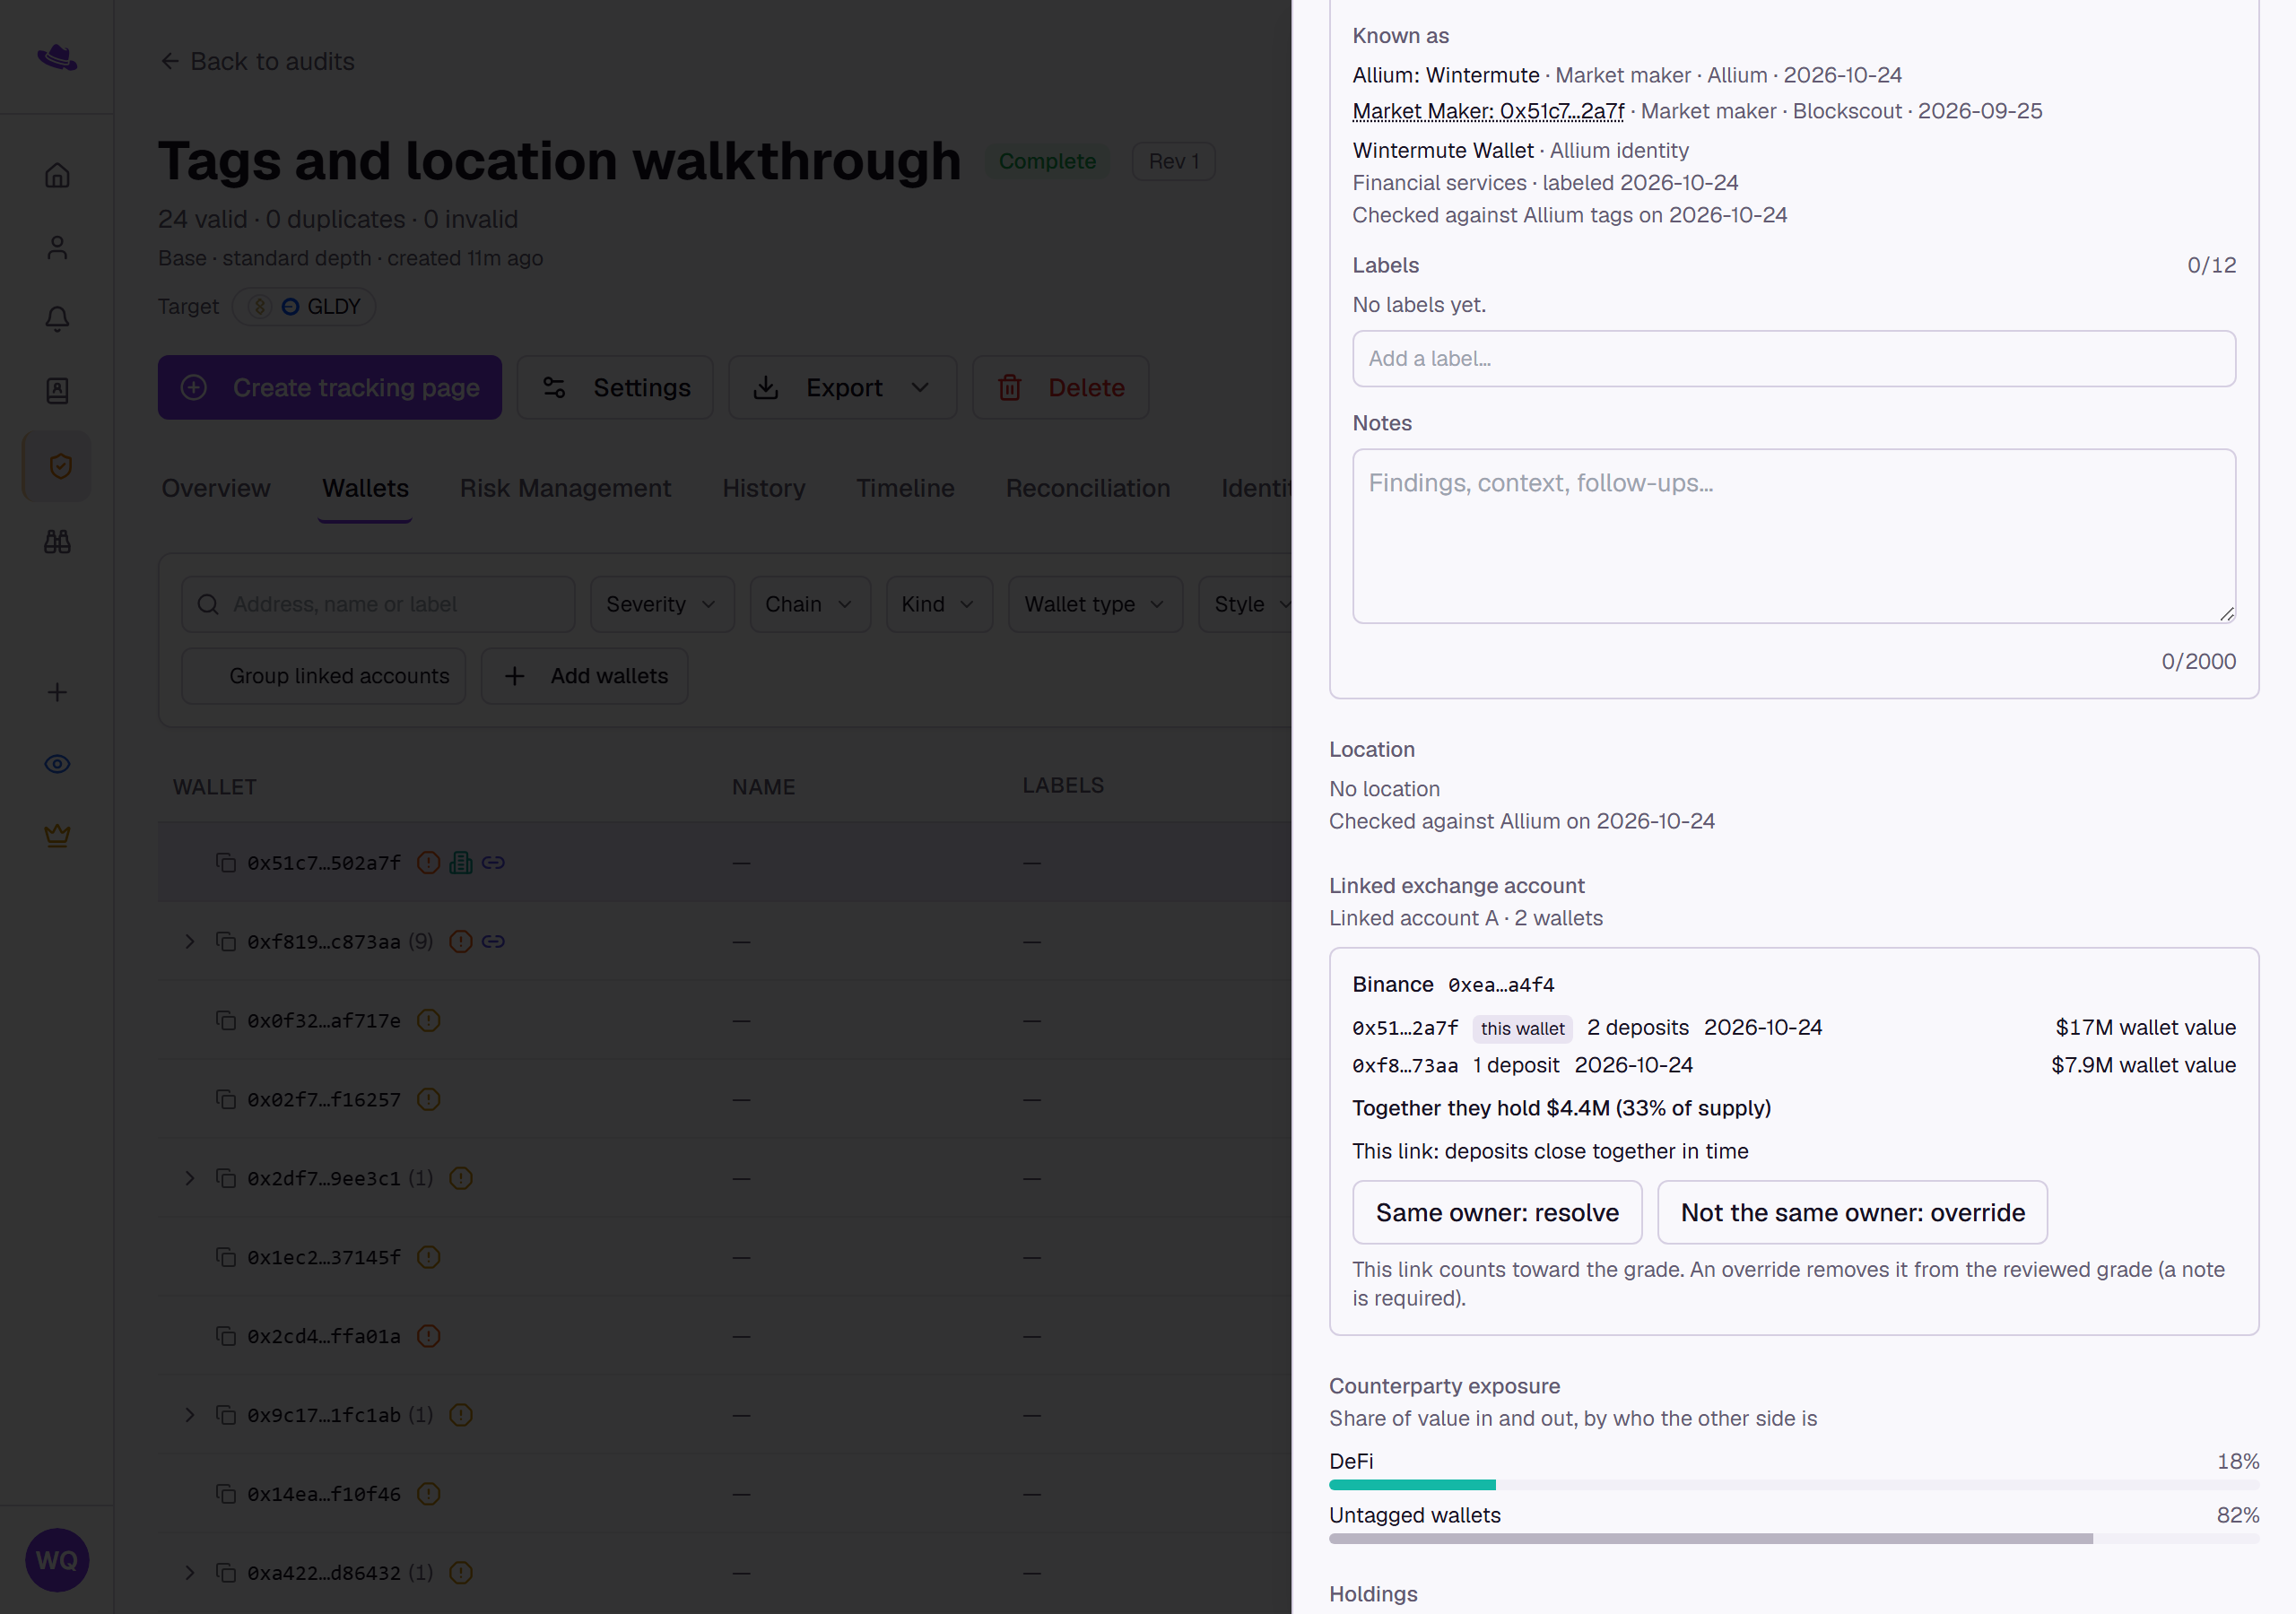Click the Add wallets button
Image resolution: width=2296 pixels, height=1614 pixels.
click(585, 676)
